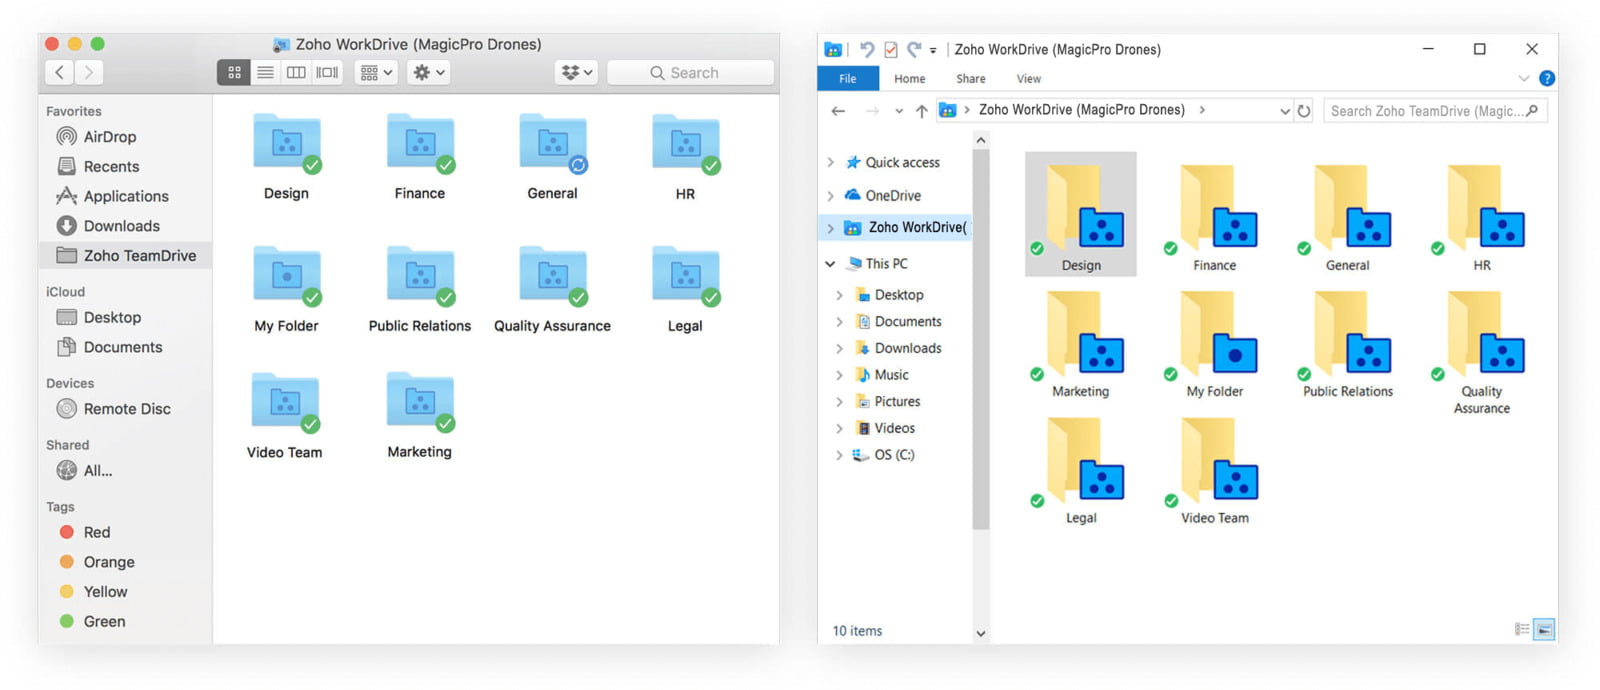Open Pictures in Explorer navigation pane
Screen dimensions: 1600x690
[887, 402]
